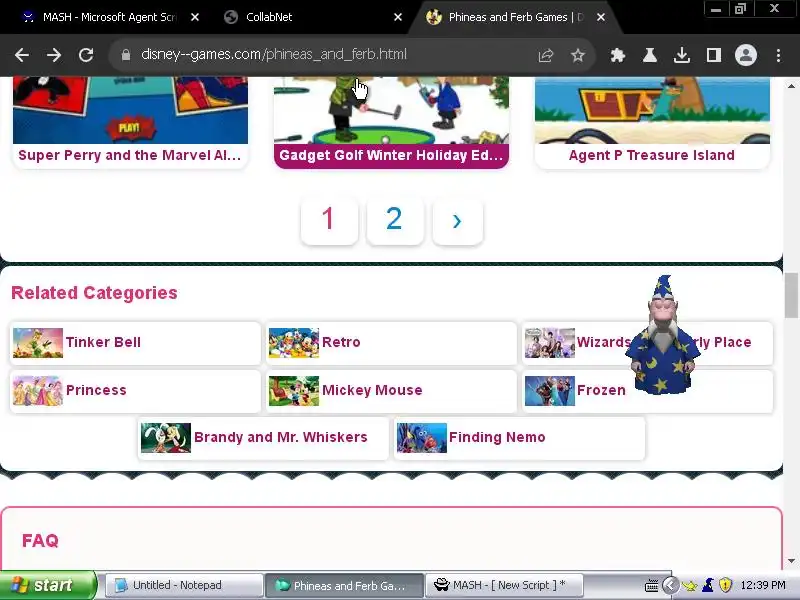The height and width of the screenshot is (600, 800).
Task: Click the Merlin wizard agent character
Action: (662, 337)
